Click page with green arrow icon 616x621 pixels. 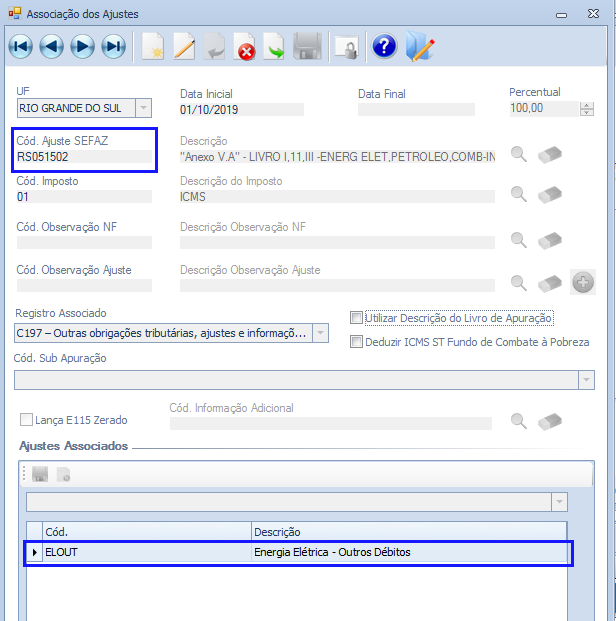(x=274, y=47)
